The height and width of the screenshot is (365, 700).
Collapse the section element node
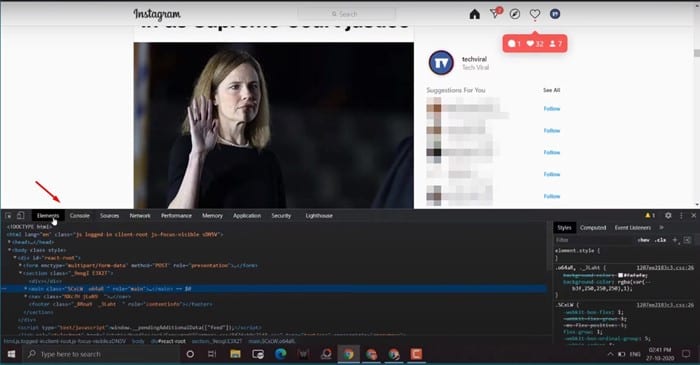(x=20, y=273)
